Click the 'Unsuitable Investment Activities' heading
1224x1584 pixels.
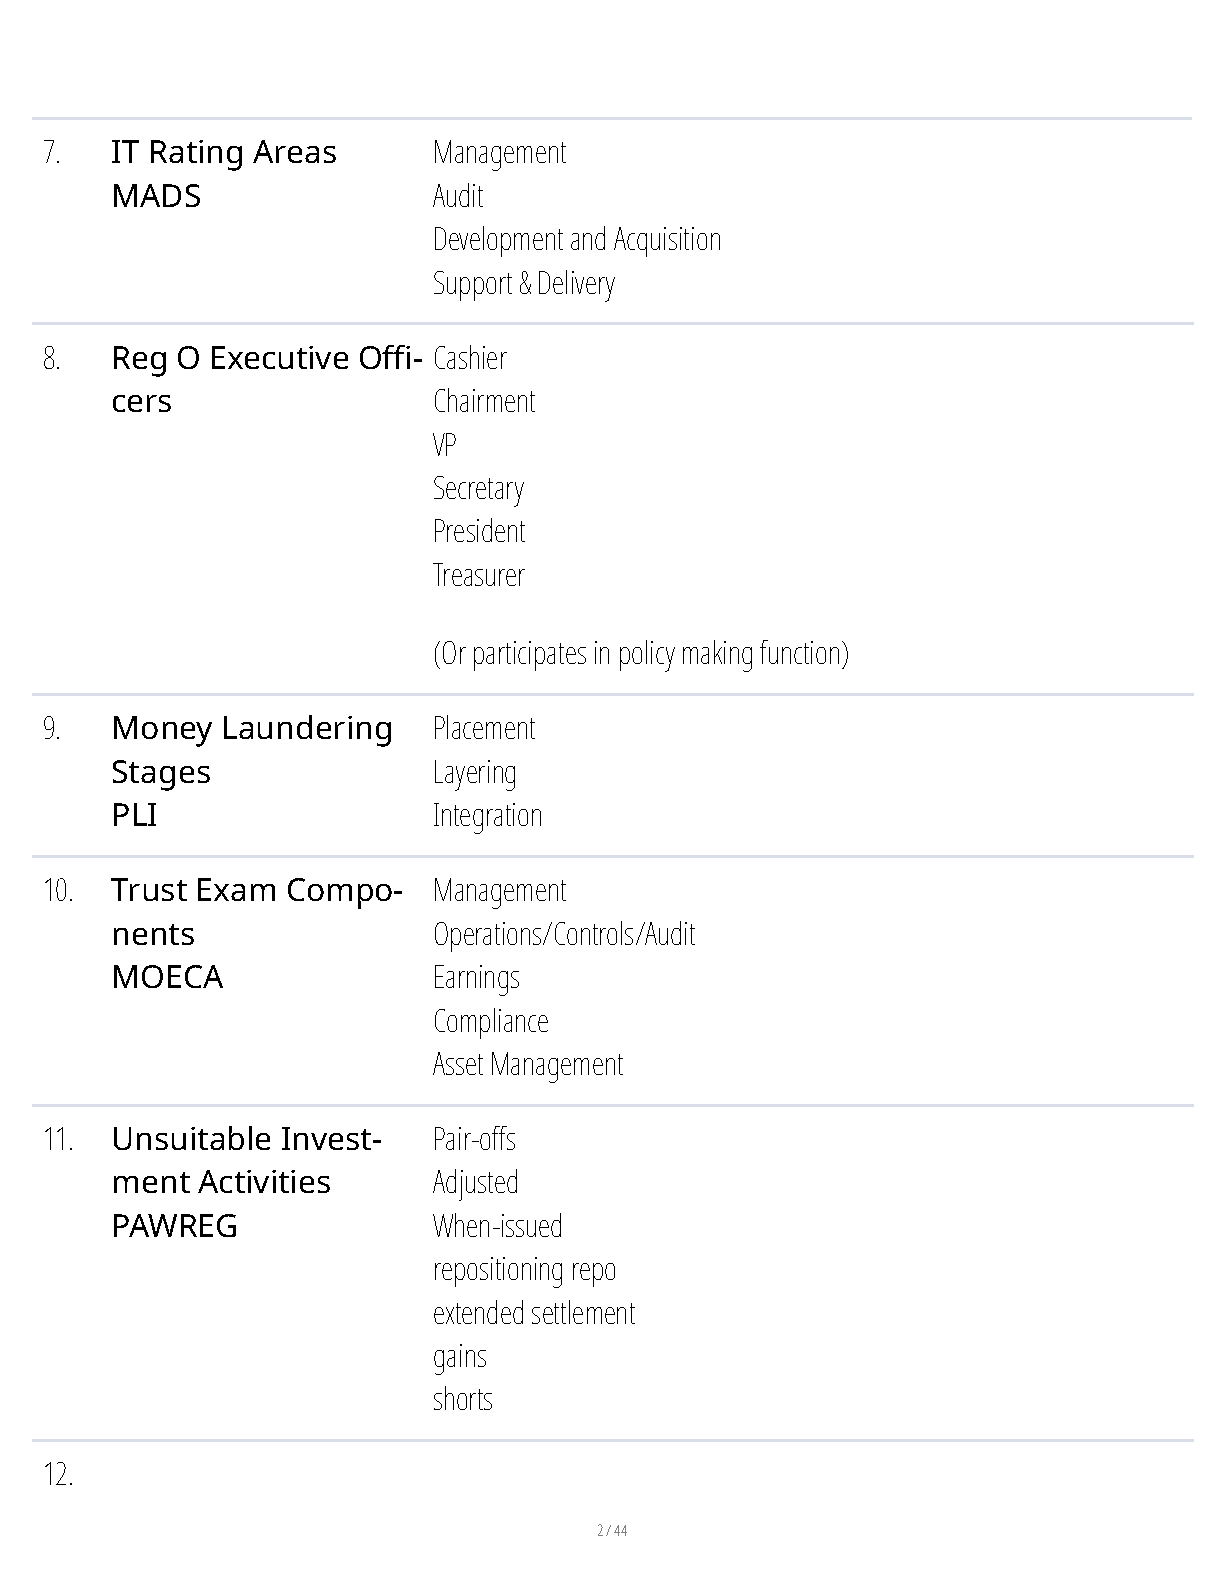(x=246, y=1160)
